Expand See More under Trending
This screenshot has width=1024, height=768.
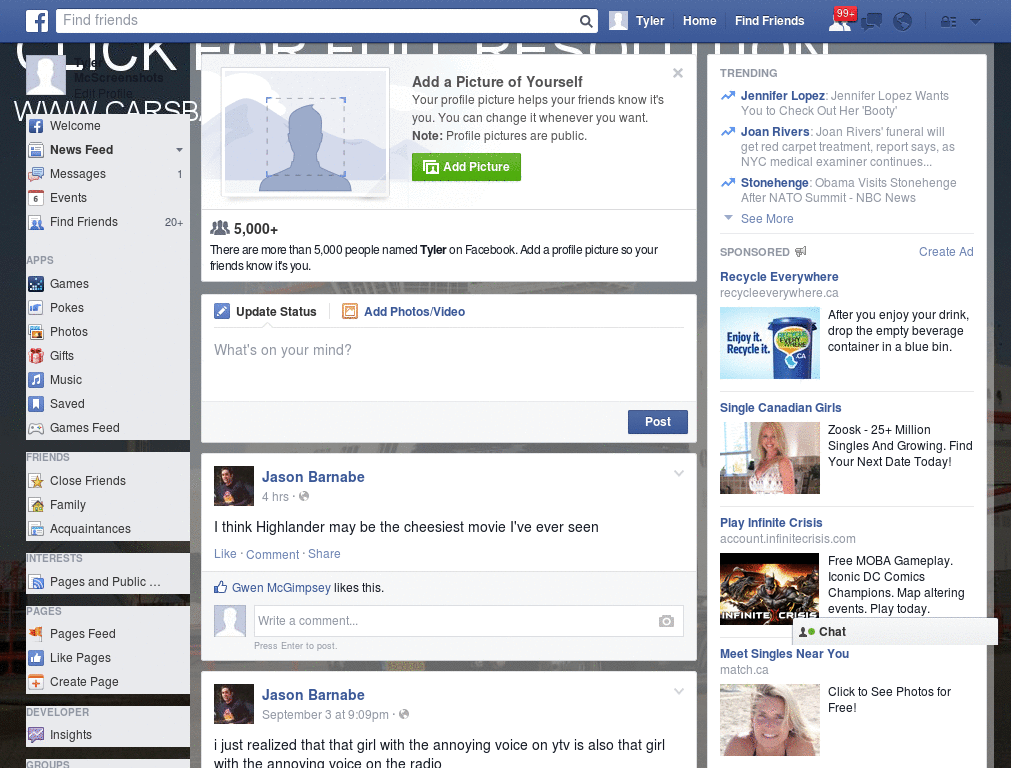coord(767,219)
